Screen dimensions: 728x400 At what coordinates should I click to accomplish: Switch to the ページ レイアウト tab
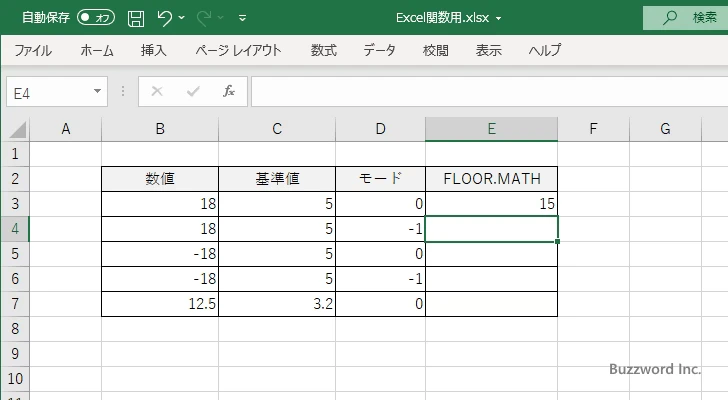[x=238, y=50]
